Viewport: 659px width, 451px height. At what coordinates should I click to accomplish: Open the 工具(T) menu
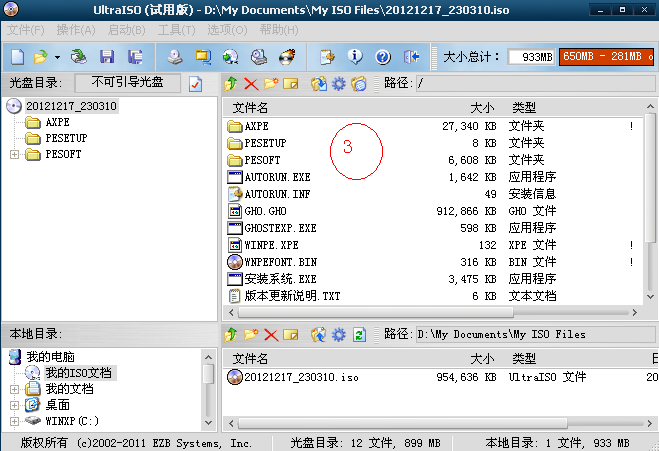[177, 30]
